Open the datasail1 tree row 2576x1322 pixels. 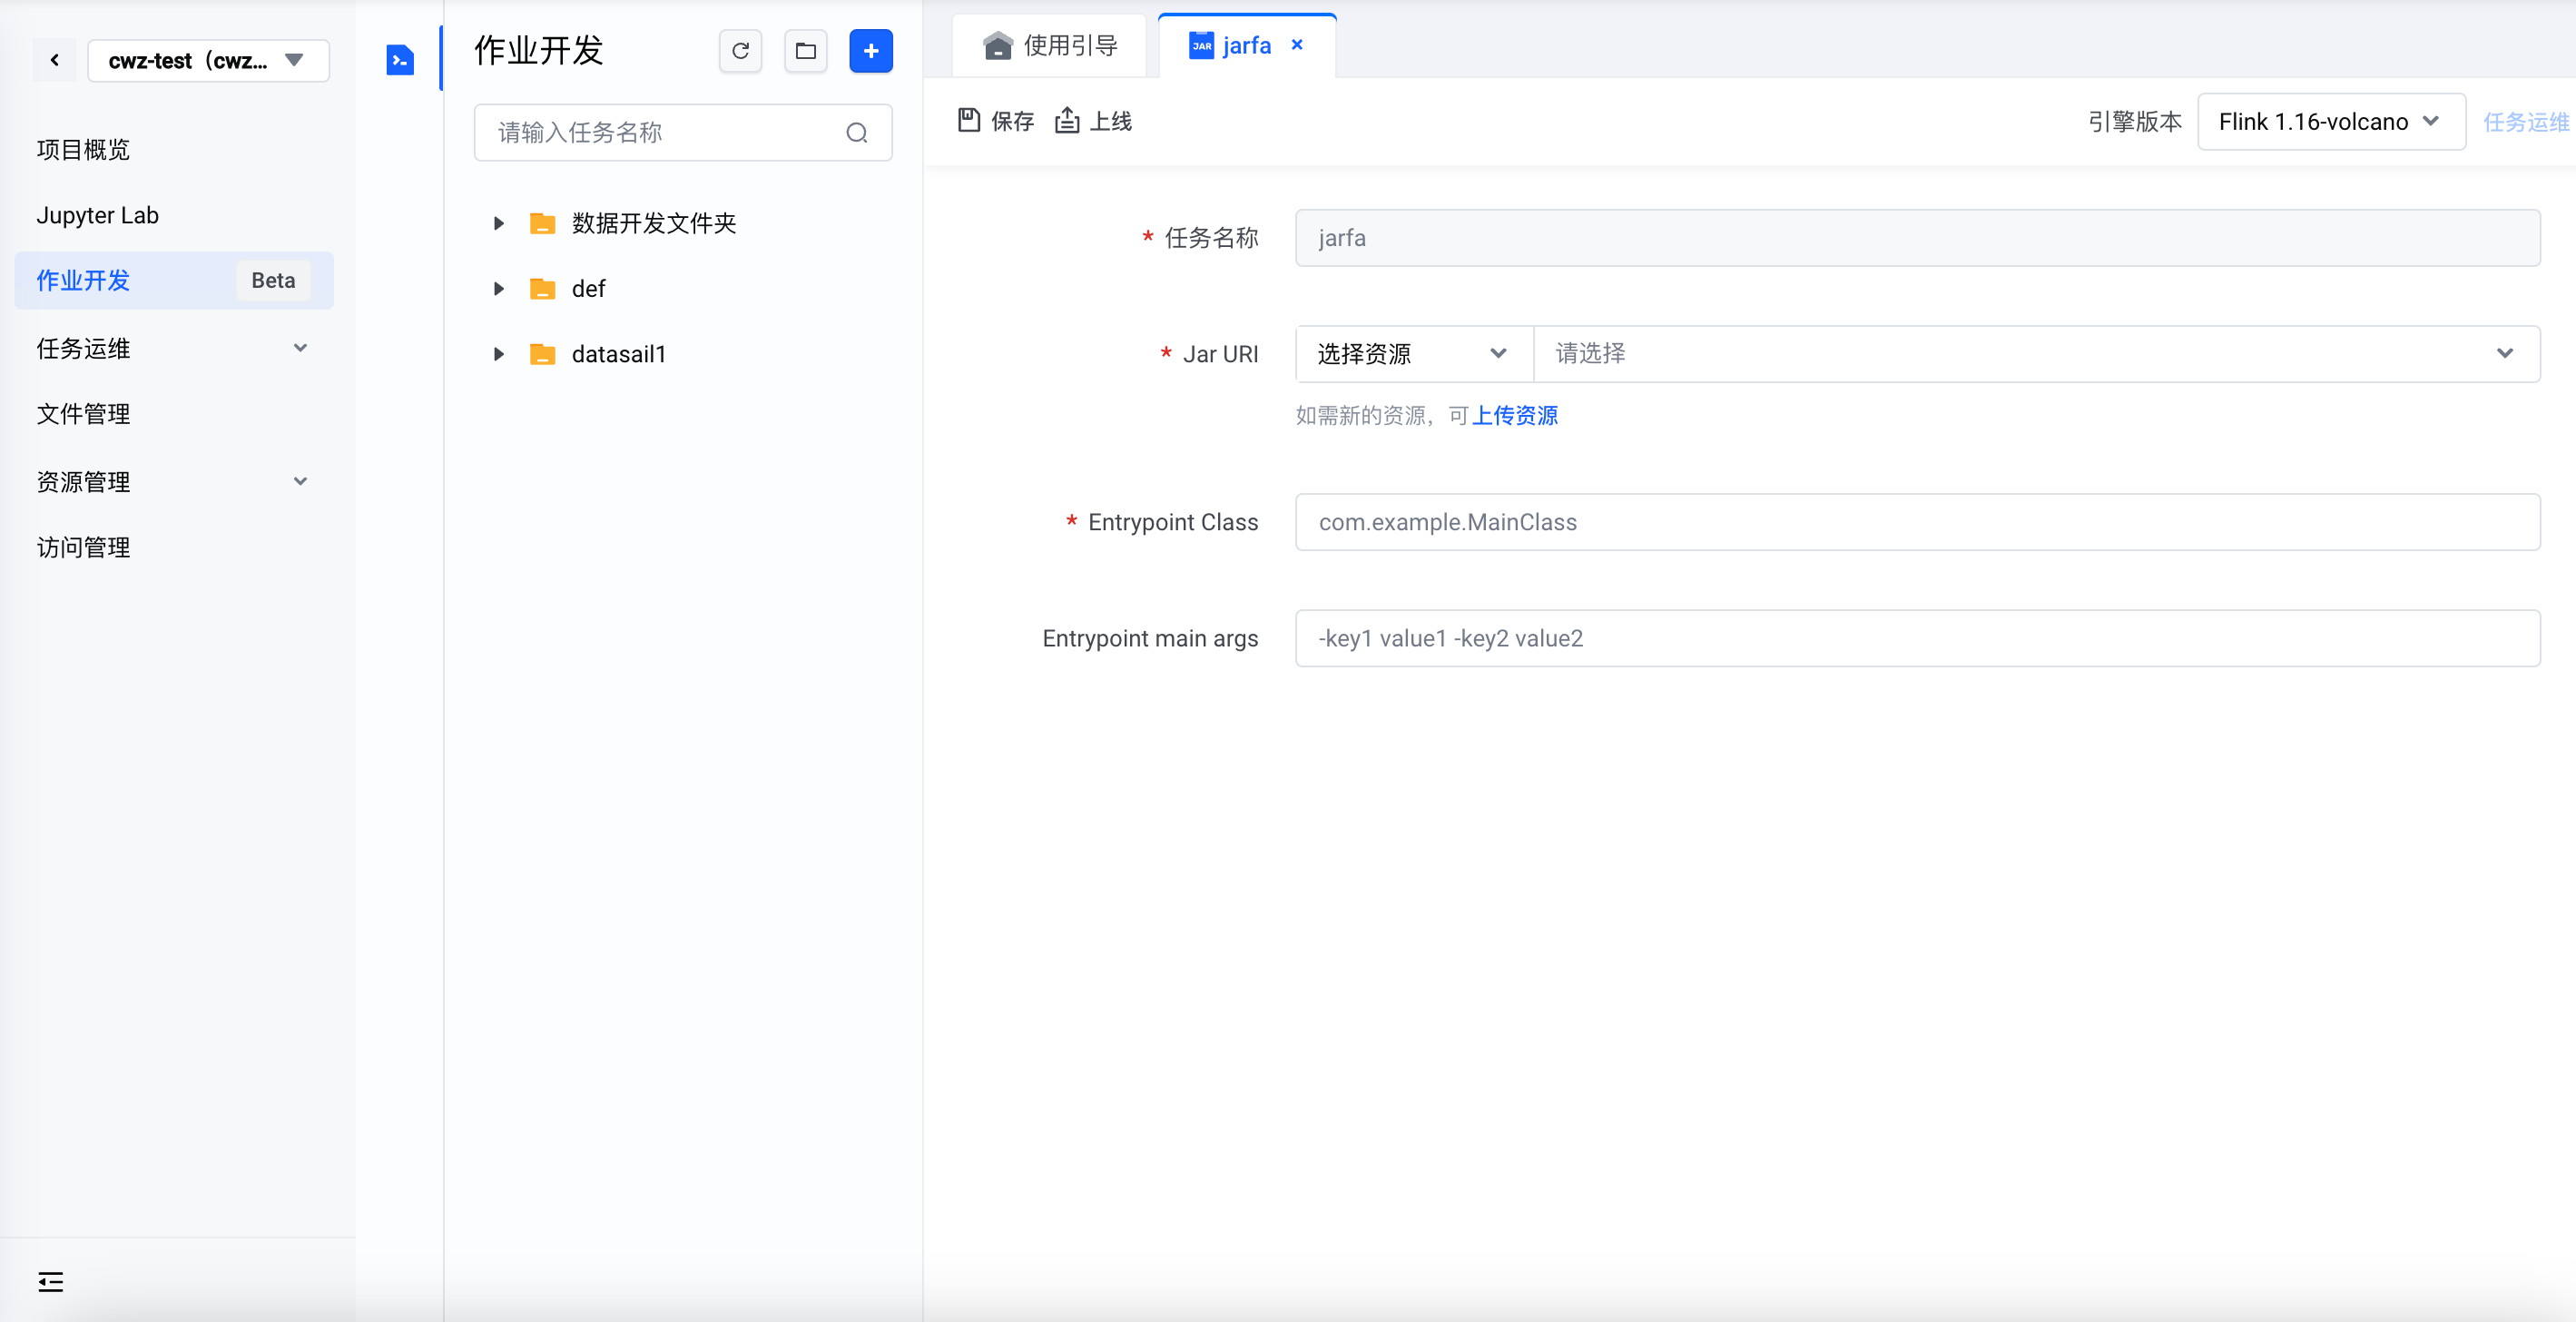(683, 354)
